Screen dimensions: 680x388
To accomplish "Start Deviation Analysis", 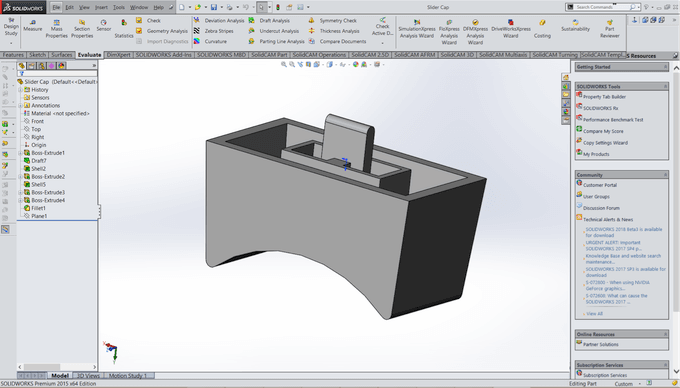I will pyautogui.click(x=219, y=20).
